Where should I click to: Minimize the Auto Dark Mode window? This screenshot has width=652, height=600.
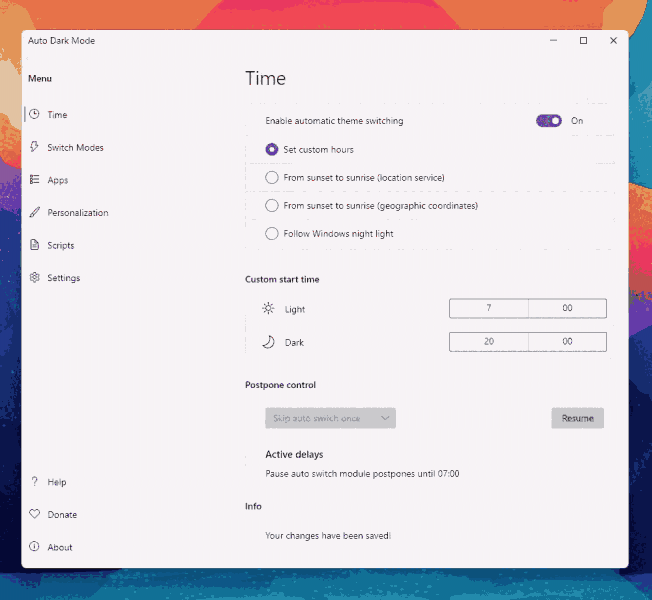(x=553, y=40)
